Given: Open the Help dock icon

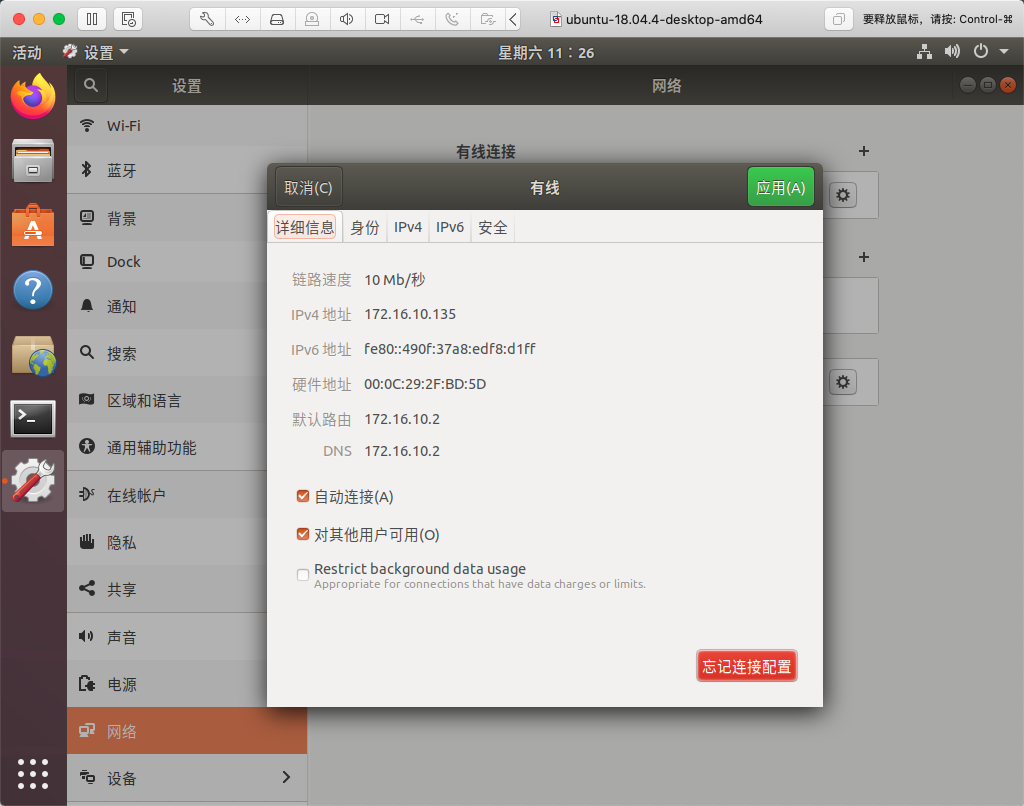Looking at the screenshot, I should (x=33, y=289).
